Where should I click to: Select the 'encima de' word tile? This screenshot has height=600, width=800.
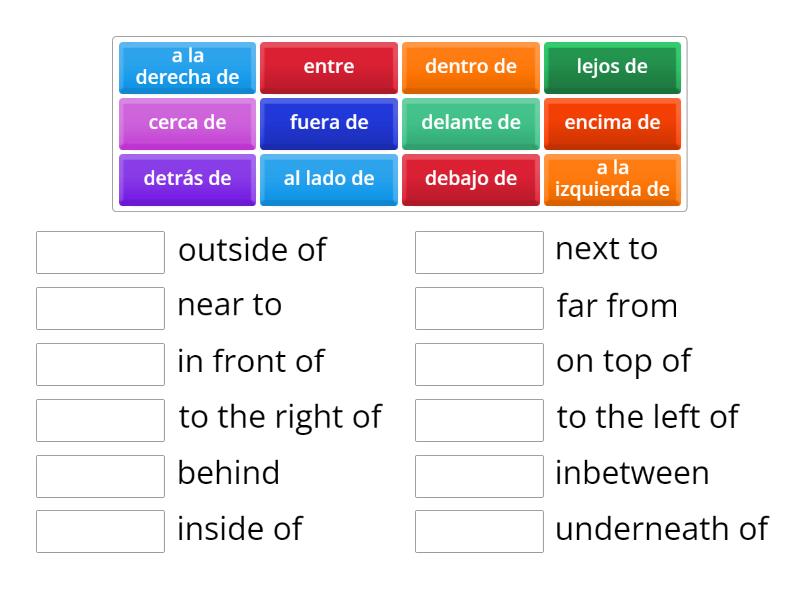pos(612,123)
